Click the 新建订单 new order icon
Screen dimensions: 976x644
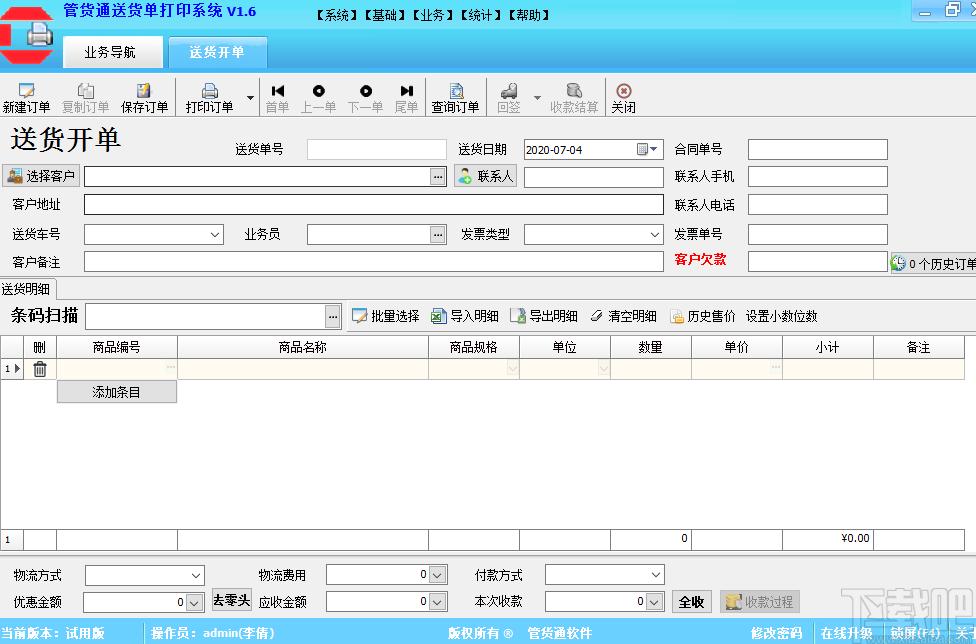[x=26, y=91]
